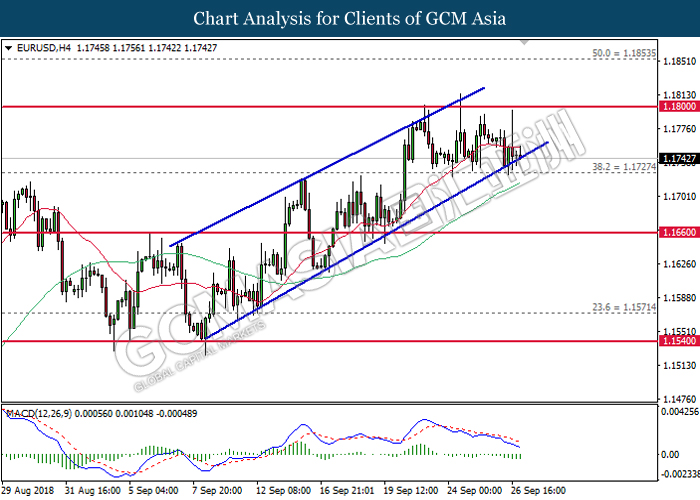Click the chart title banner text
Image resolution: width=700 pixels, height=500 pixels.
tap(349, 19)
